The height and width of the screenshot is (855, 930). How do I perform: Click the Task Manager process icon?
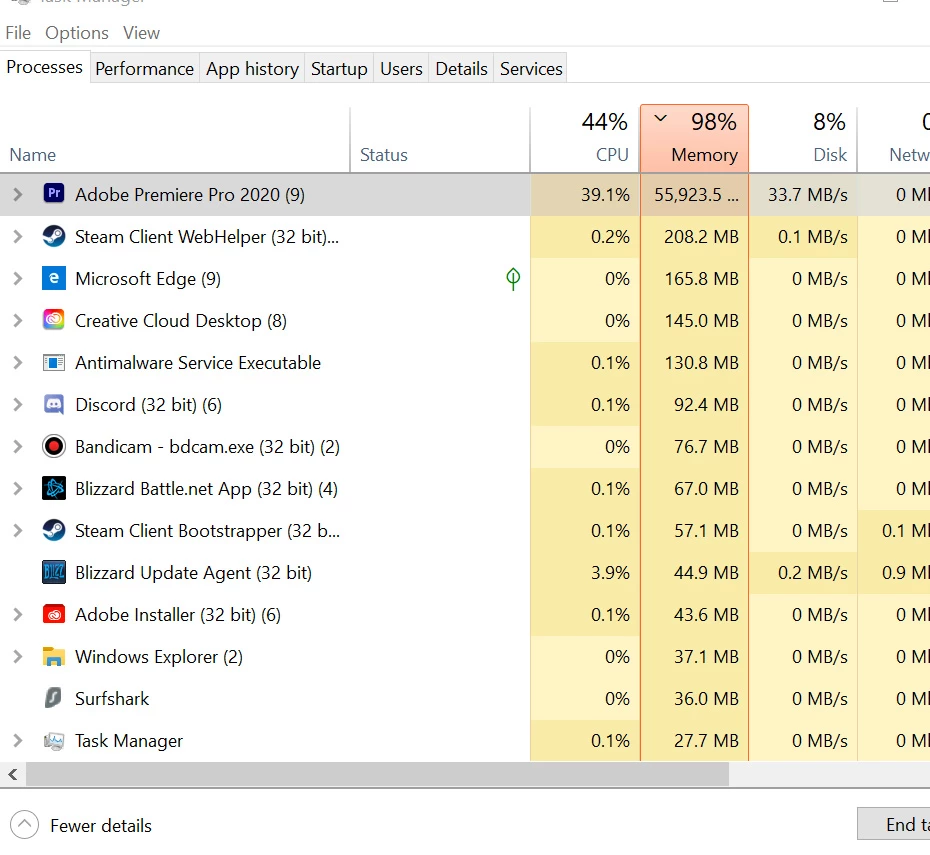point(54,741)
